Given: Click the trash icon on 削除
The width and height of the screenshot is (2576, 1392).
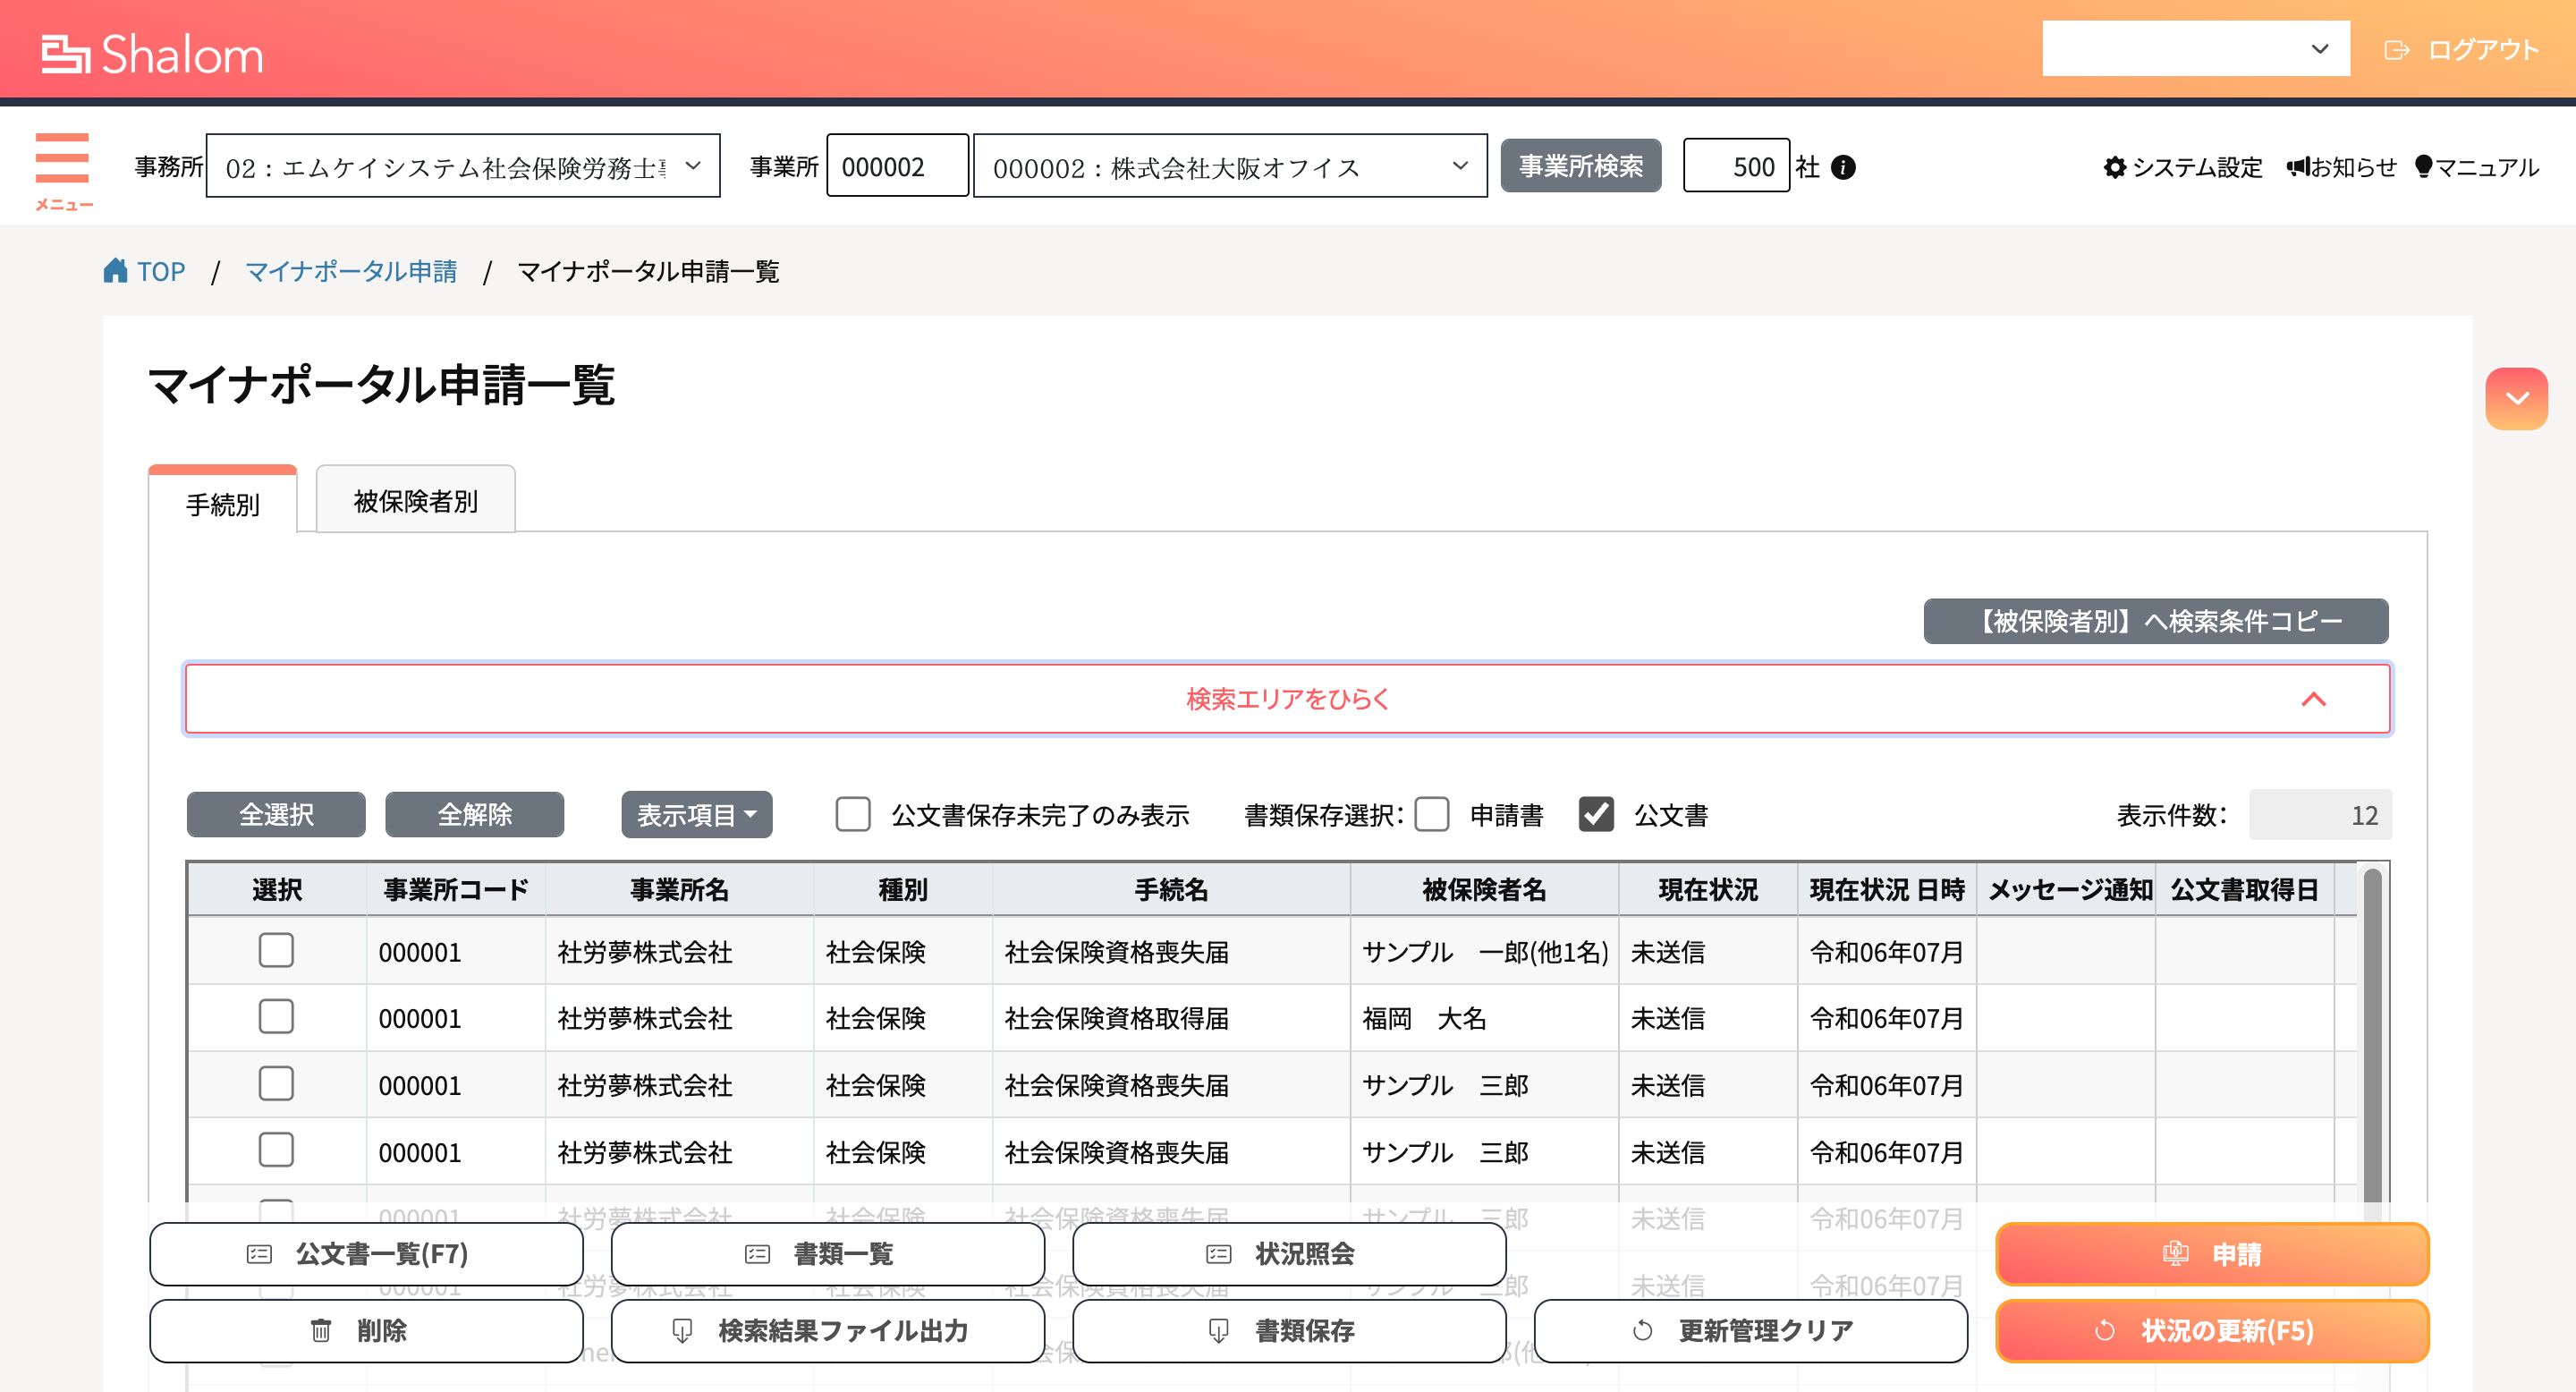Looking at the screenshot, I should [x=320, y=1331].
